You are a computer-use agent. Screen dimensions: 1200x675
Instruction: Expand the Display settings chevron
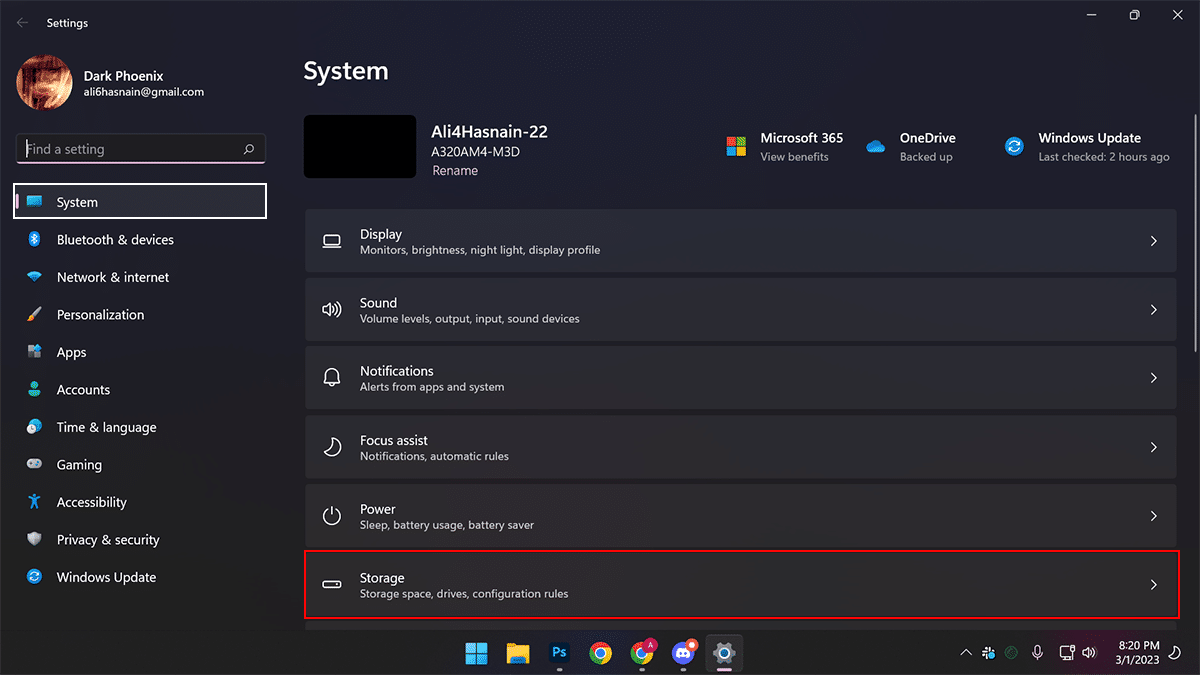point(1153,242)
